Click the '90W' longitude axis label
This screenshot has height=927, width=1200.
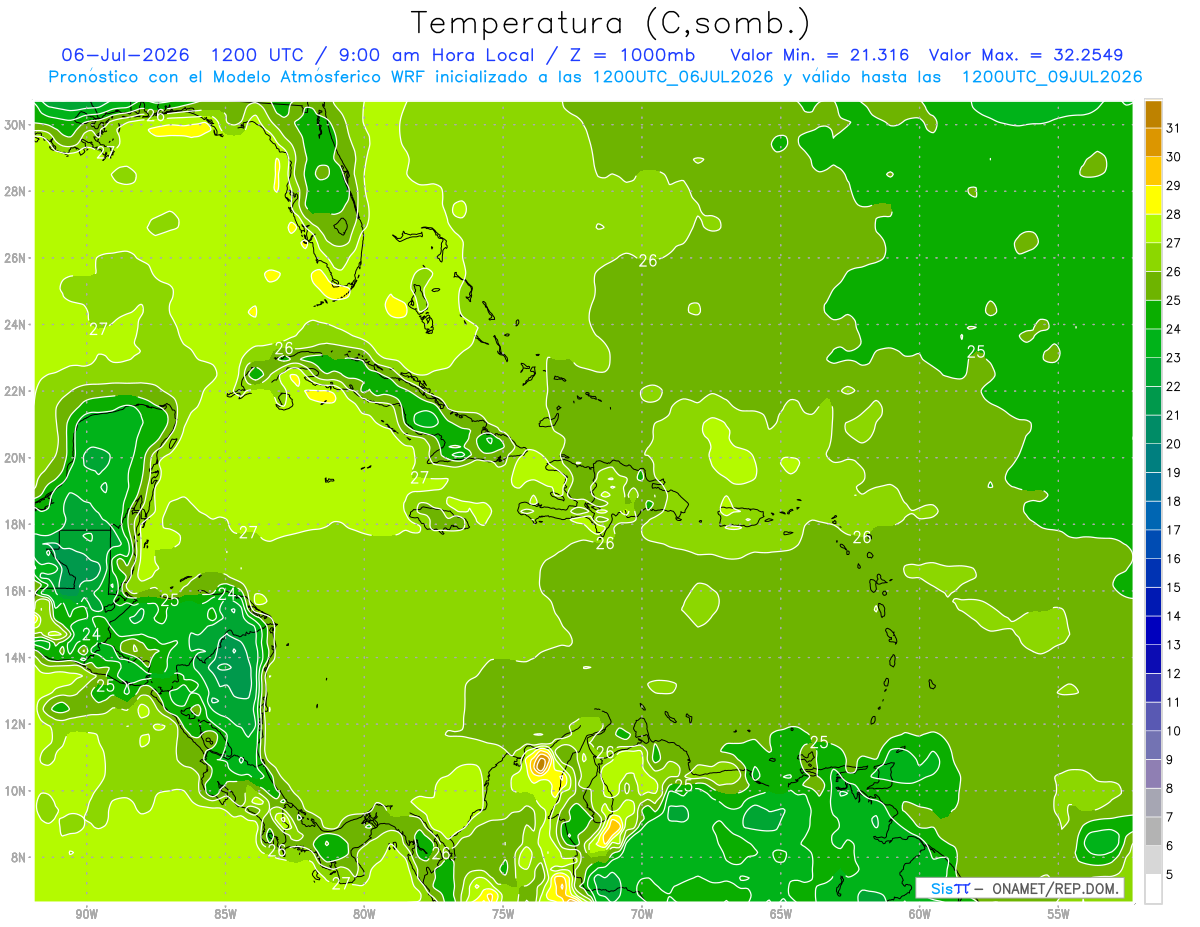(x=87, y=914)
